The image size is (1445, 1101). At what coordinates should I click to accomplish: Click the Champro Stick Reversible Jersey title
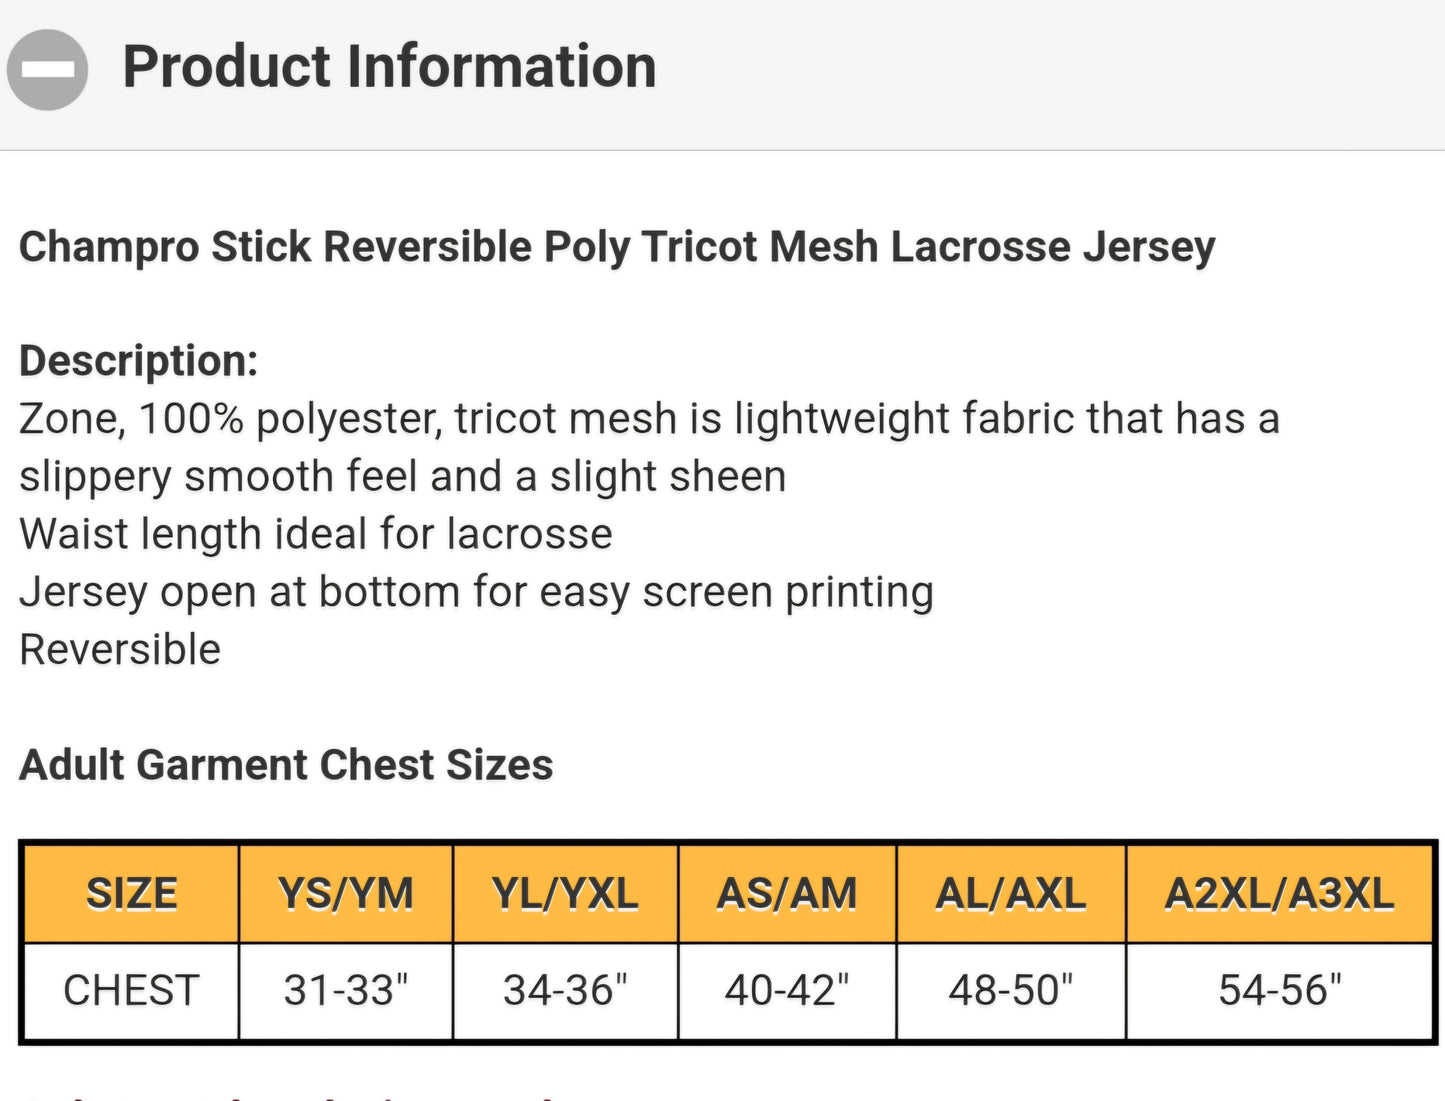617,247
